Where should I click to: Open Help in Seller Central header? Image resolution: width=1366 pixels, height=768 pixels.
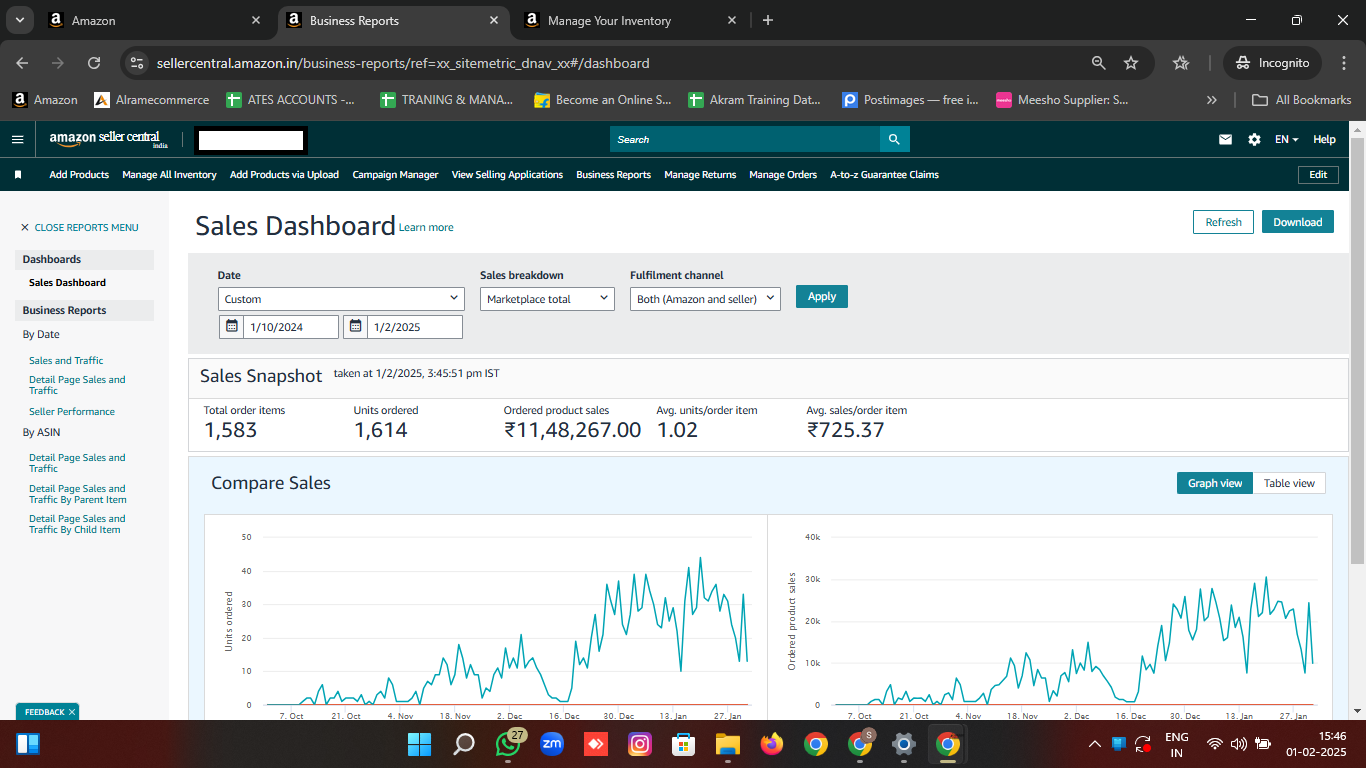(x=1324, y=140)
